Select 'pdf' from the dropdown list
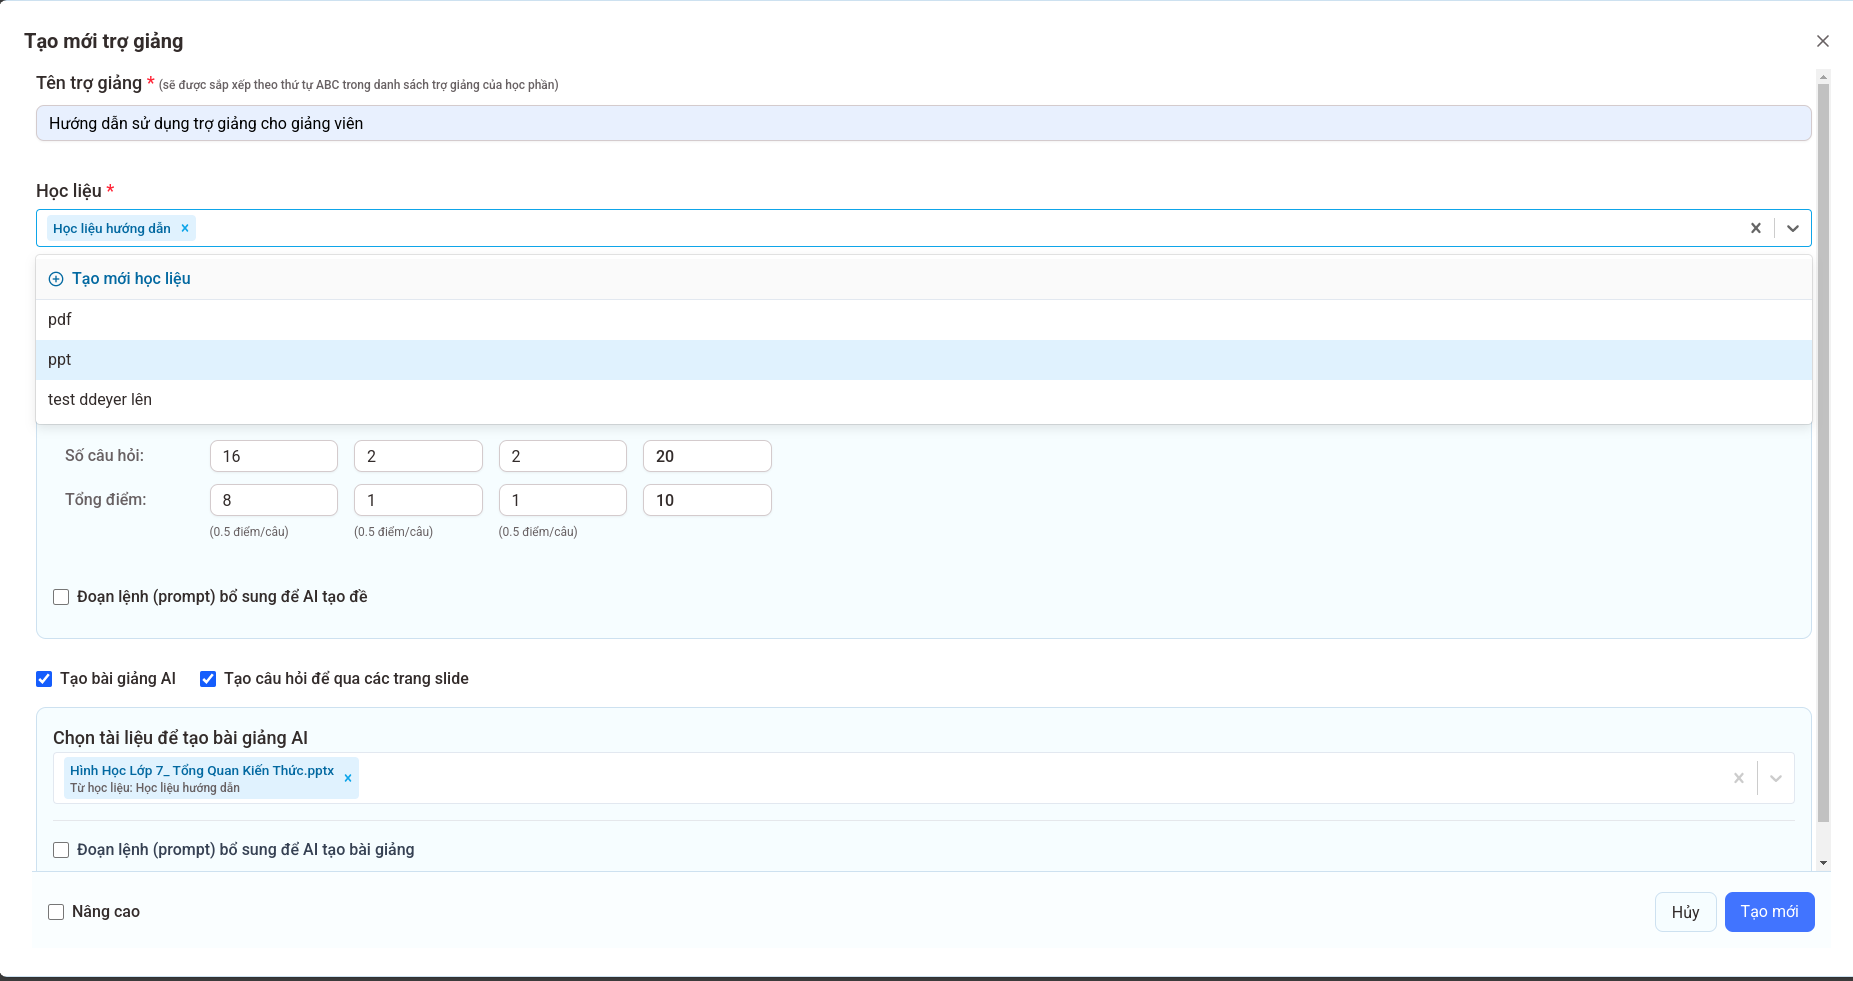 [60, 320]
